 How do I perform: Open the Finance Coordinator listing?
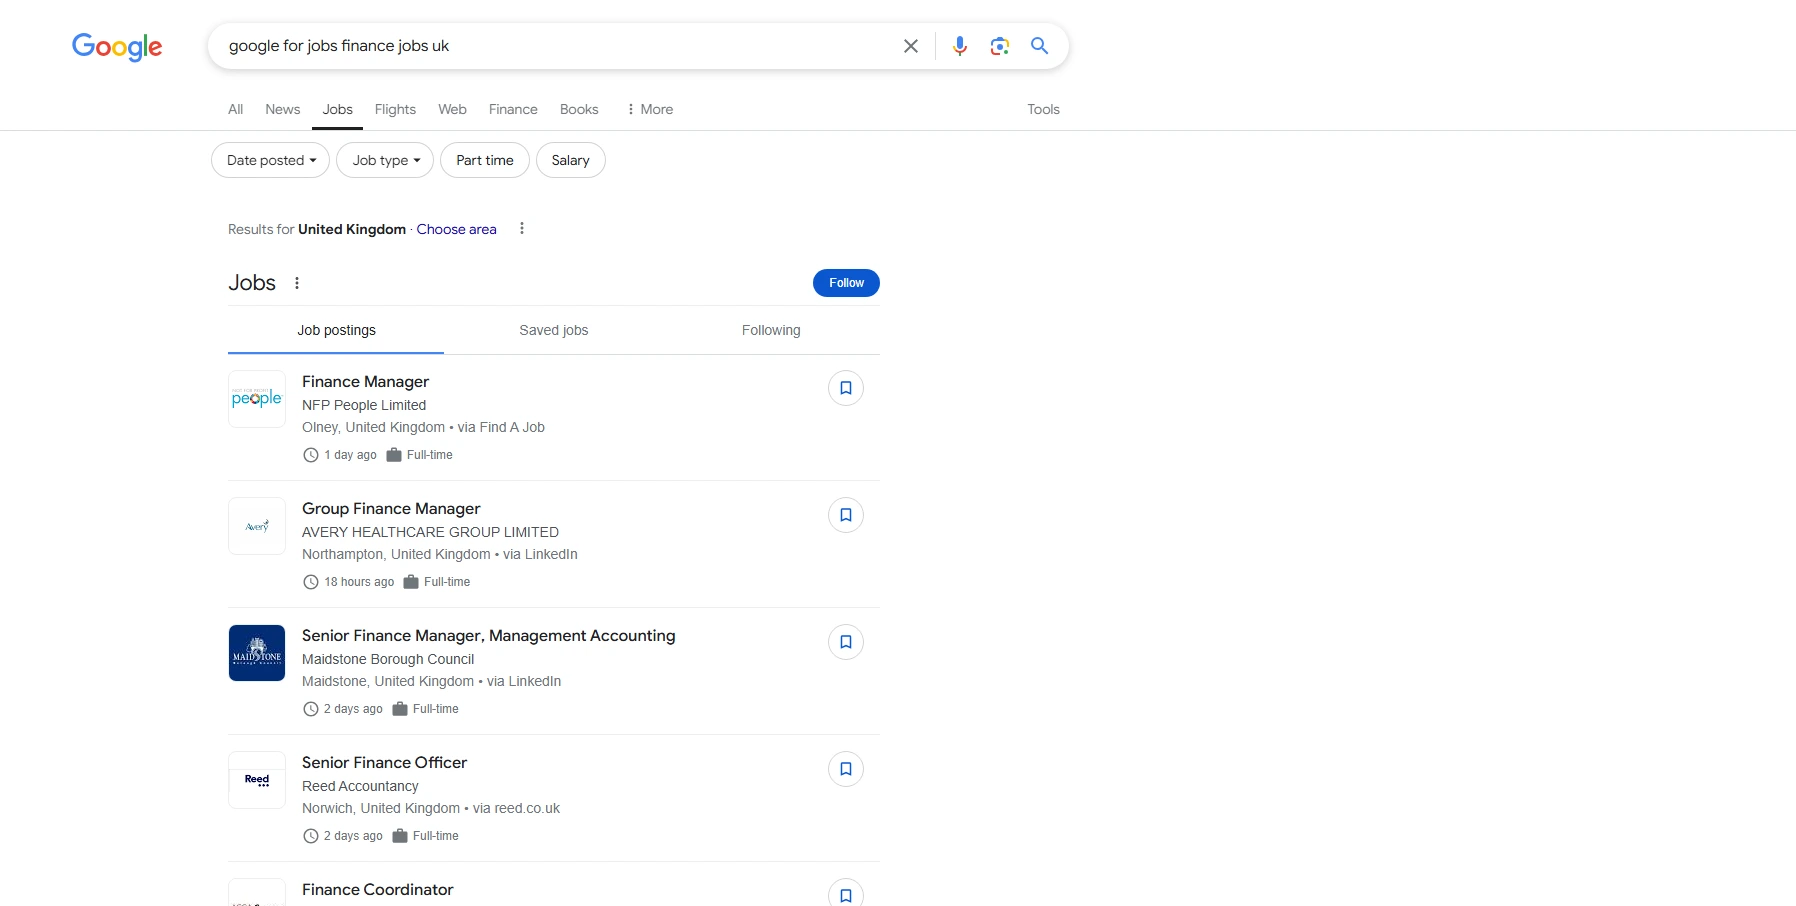[x=378, y=890]
